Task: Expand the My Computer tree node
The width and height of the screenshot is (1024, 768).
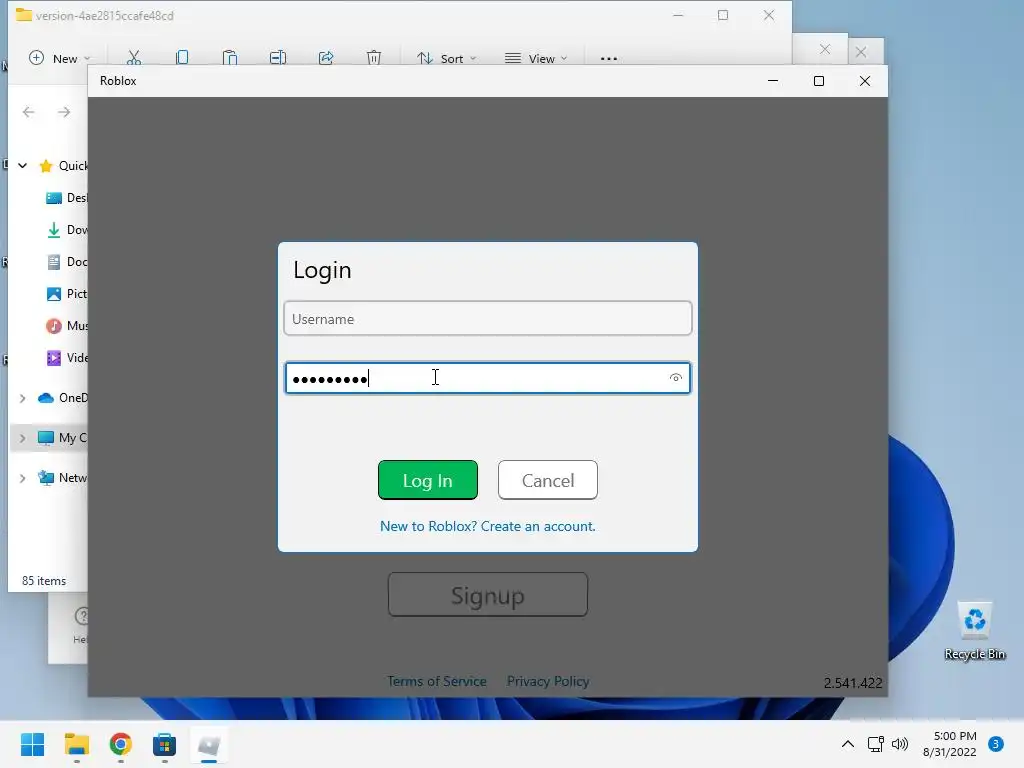Action: click(x=23, y=438)
